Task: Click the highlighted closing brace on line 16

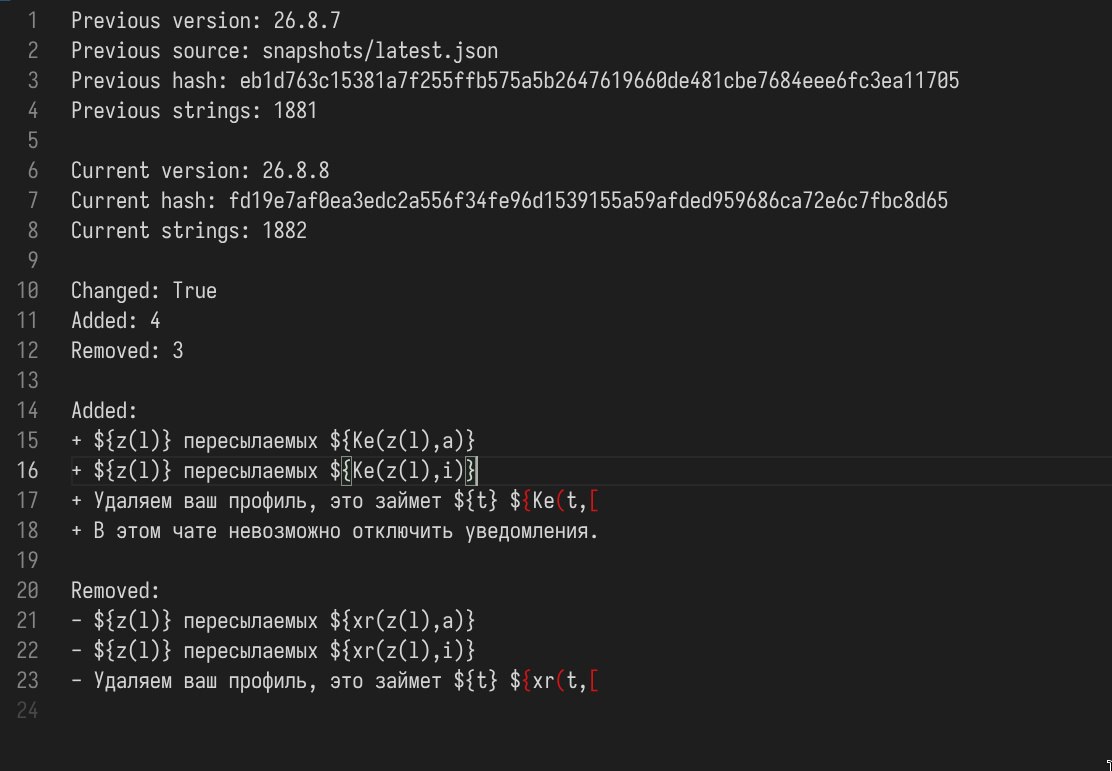Action: tap(470, 470)
